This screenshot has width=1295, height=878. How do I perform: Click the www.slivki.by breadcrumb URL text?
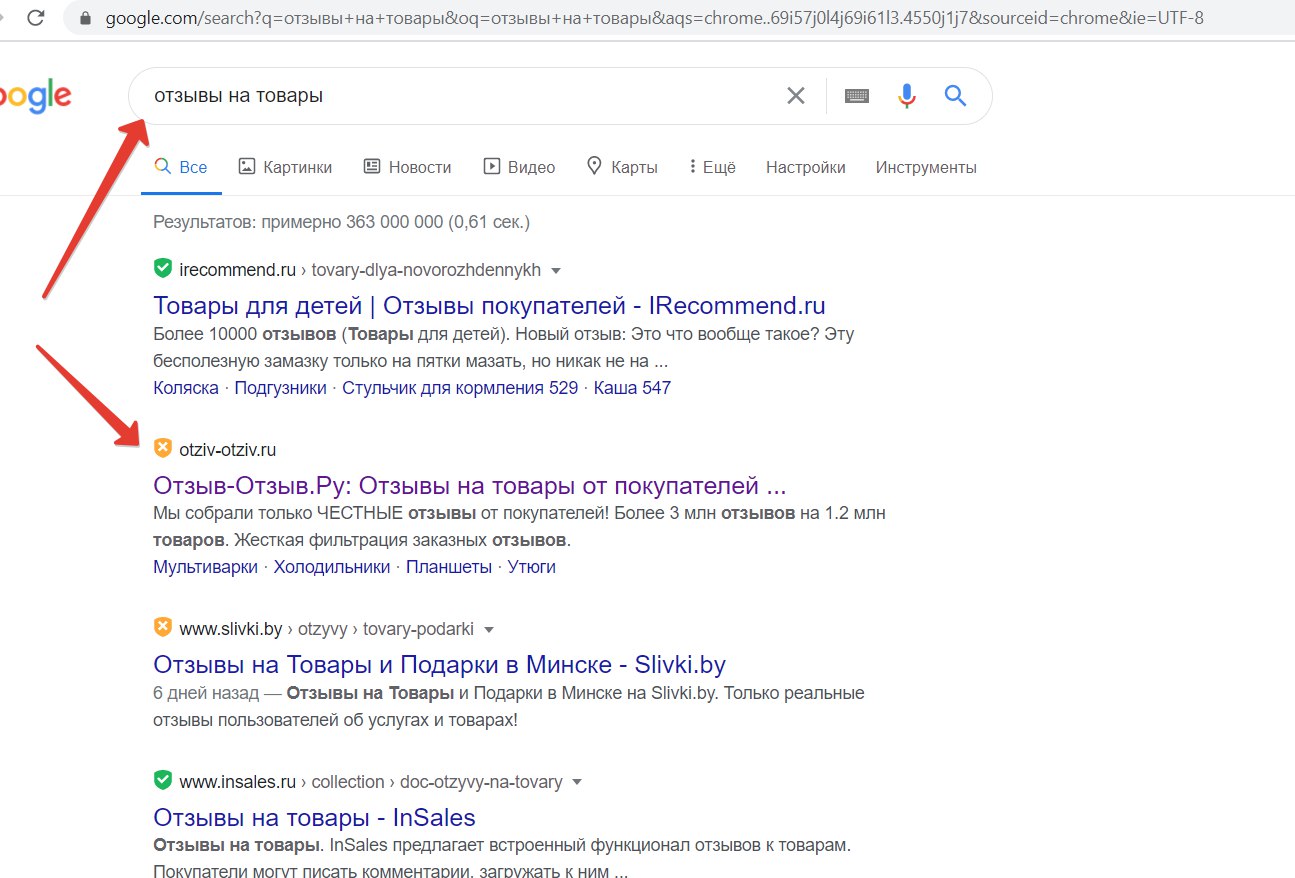(327, 630)
